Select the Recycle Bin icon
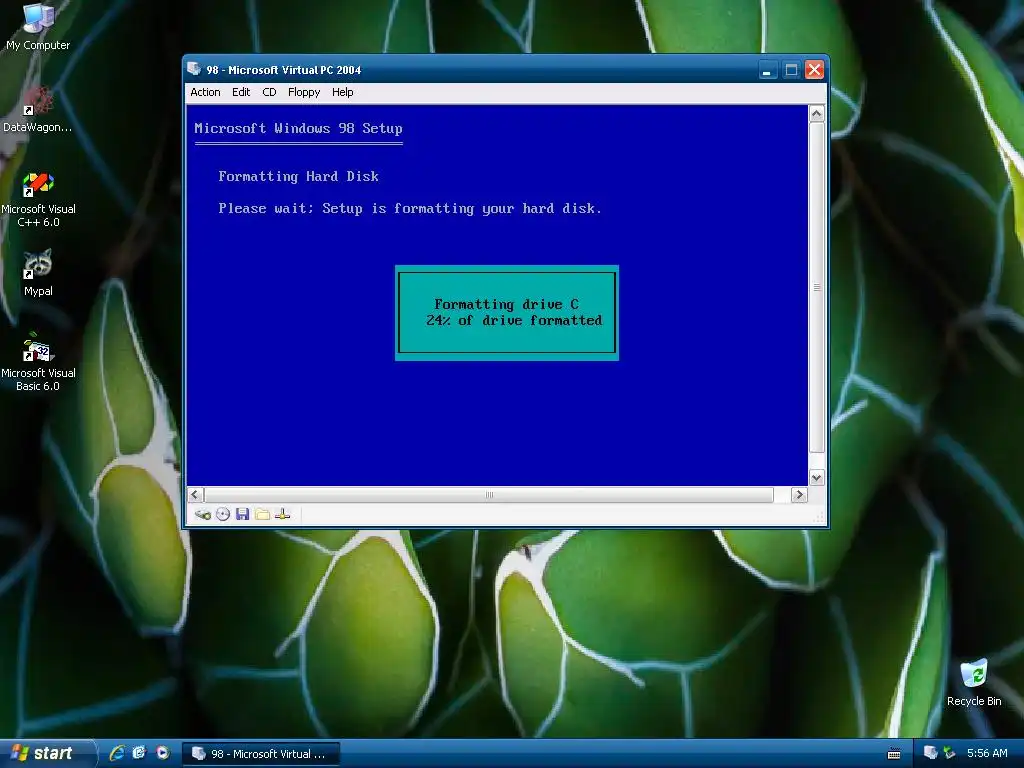1024x768 pixels. 974,683
